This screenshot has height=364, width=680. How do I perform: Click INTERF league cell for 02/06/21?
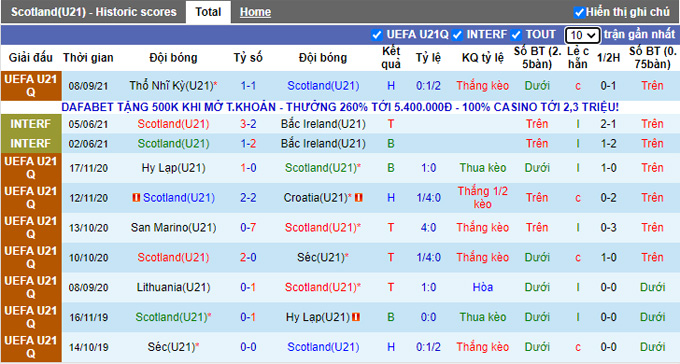pos(31,144)
